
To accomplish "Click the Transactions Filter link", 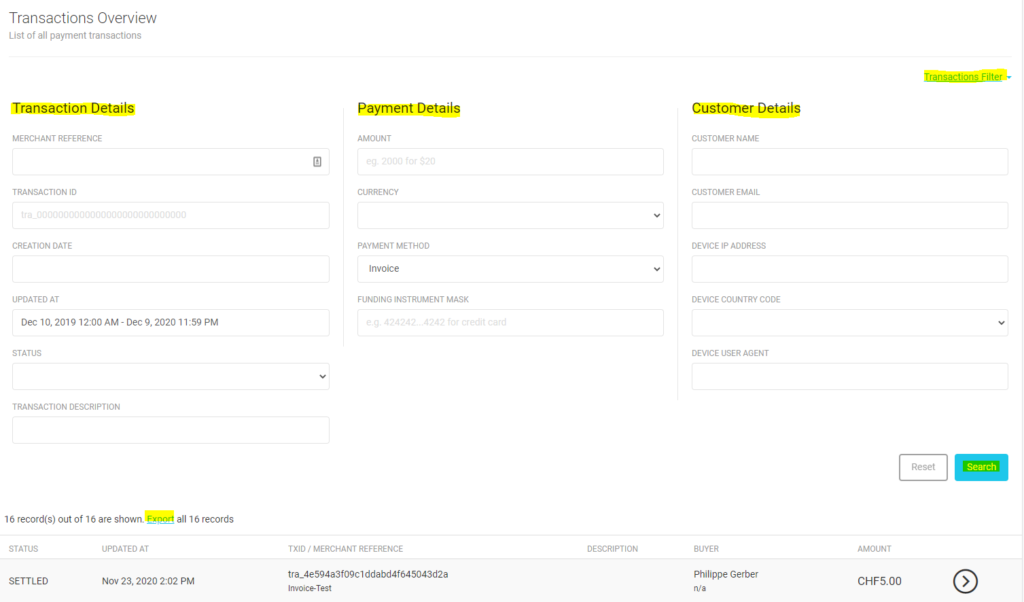I will [963, 77].
